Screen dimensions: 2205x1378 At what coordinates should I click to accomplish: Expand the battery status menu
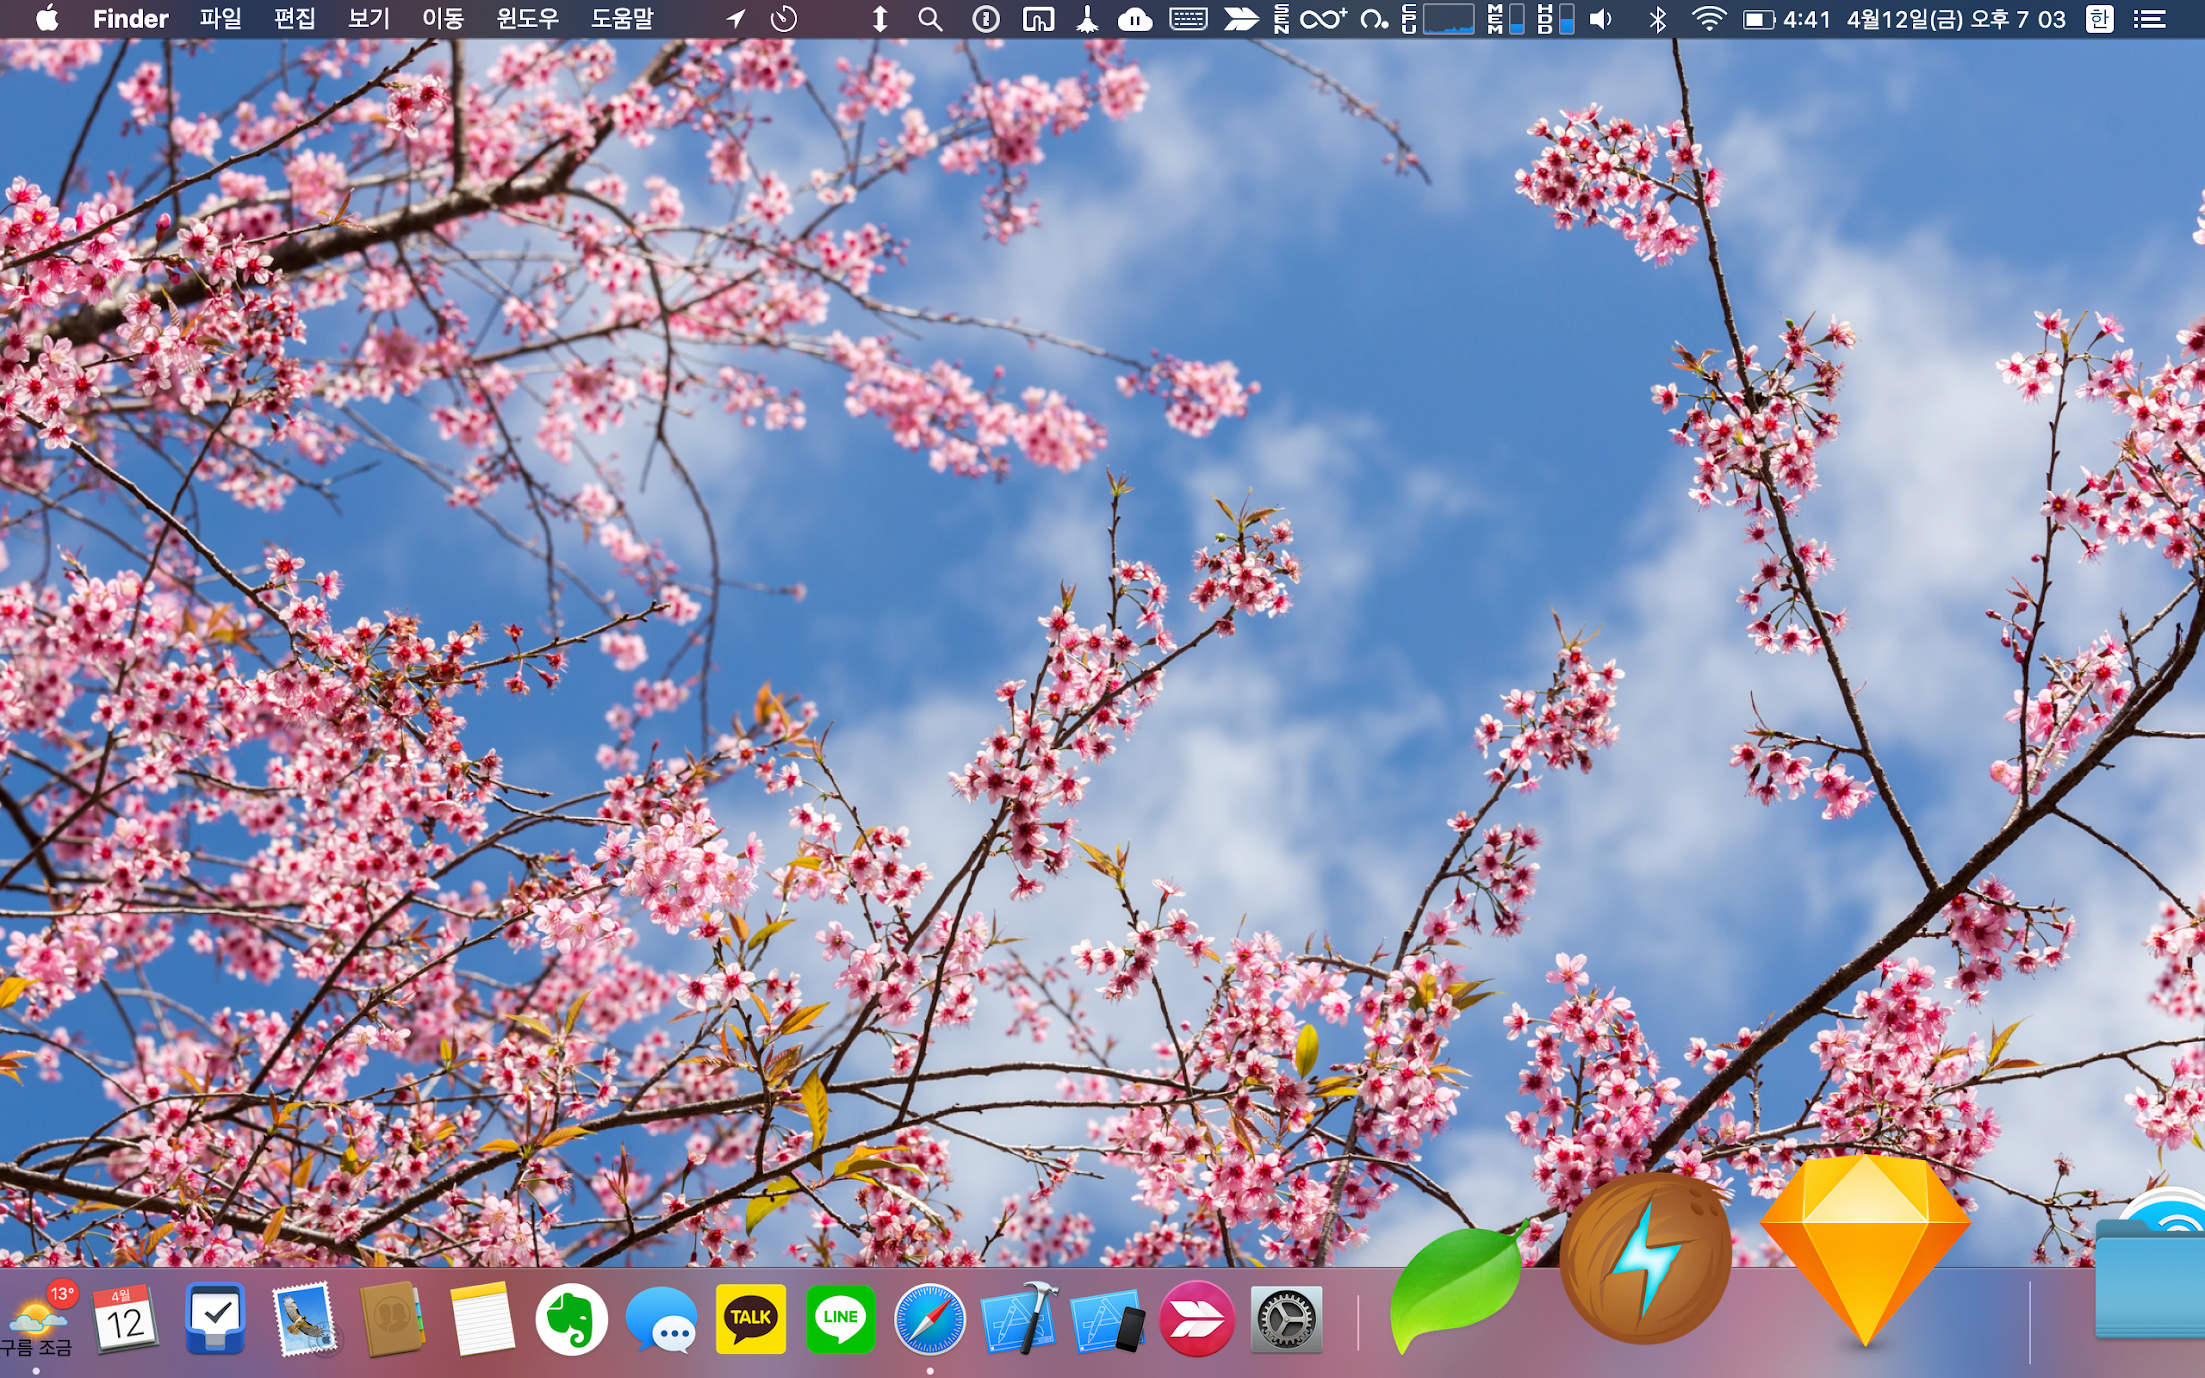click(x=1758, y=19)
